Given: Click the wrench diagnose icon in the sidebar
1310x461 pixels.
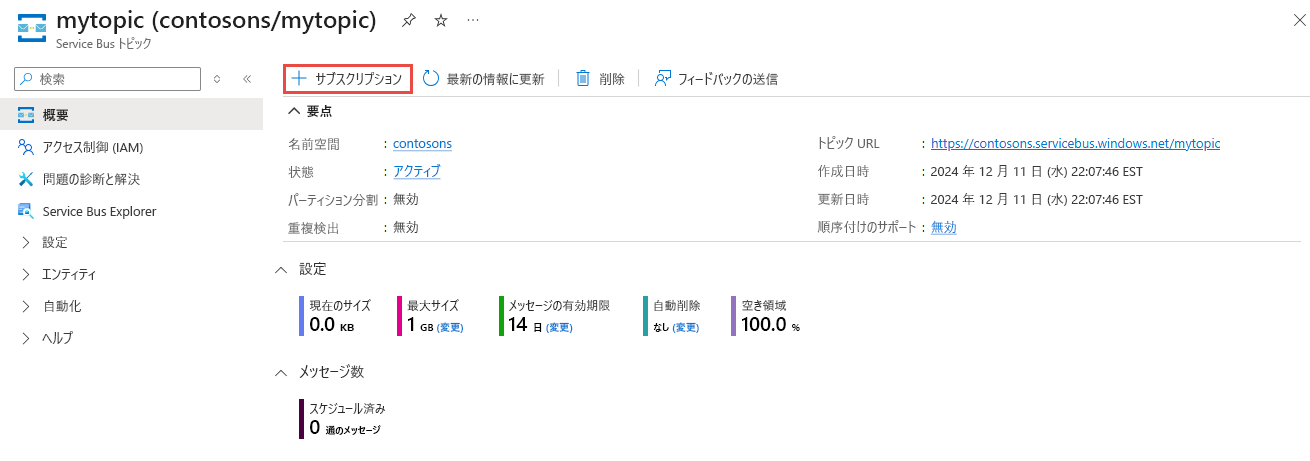Looking at the screenshot, I should click(26, 179).
